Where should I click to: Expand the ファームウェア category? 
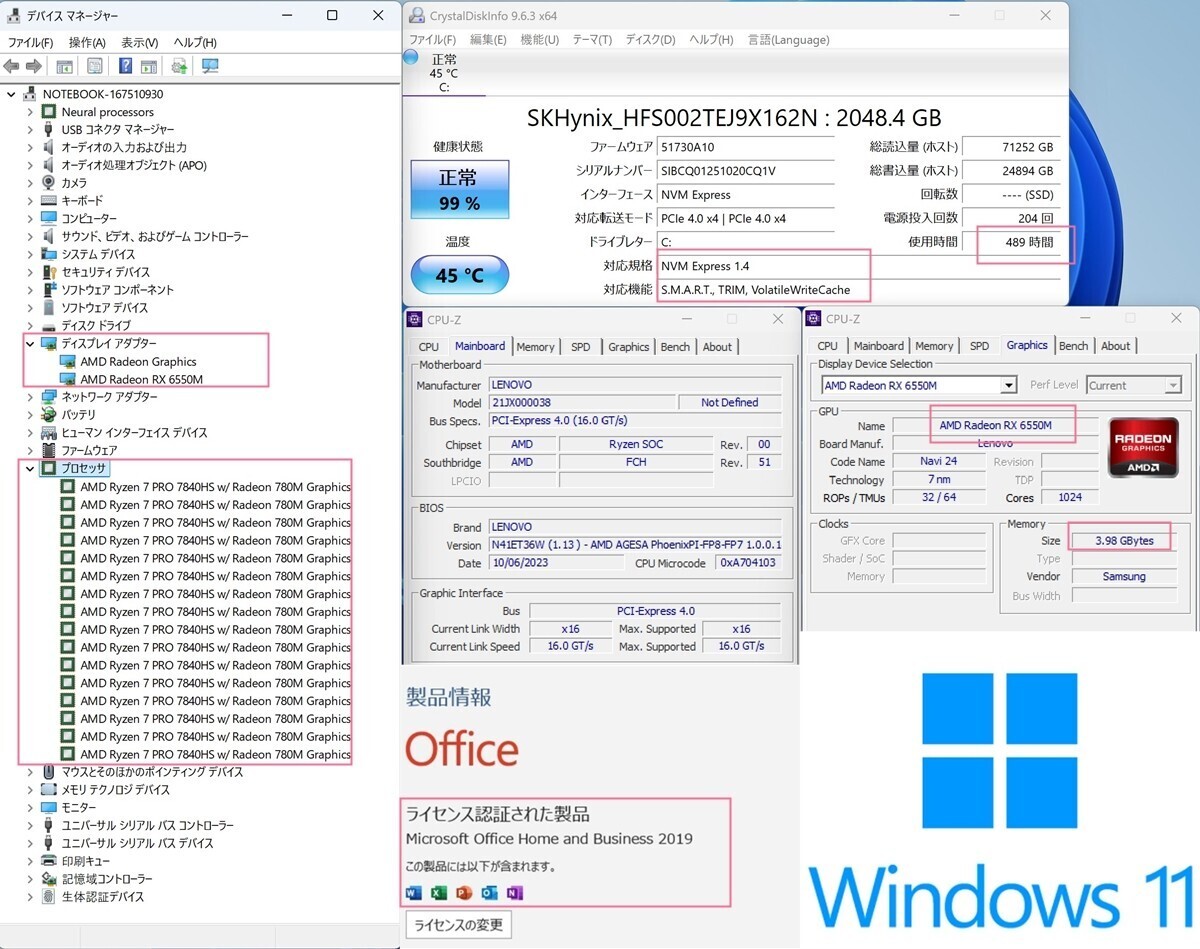coord(30,450)
